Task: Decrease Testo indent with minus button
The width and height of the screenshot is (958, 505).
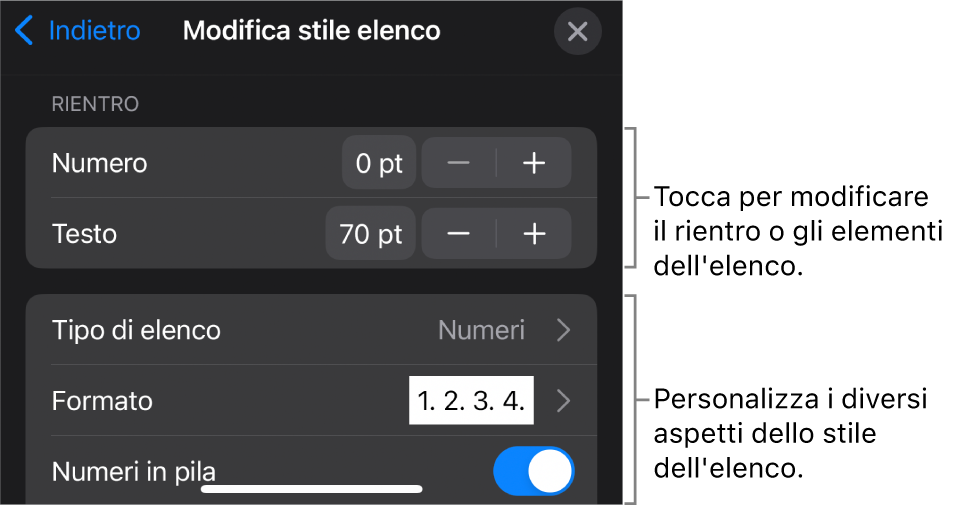Action: [459, 234]
